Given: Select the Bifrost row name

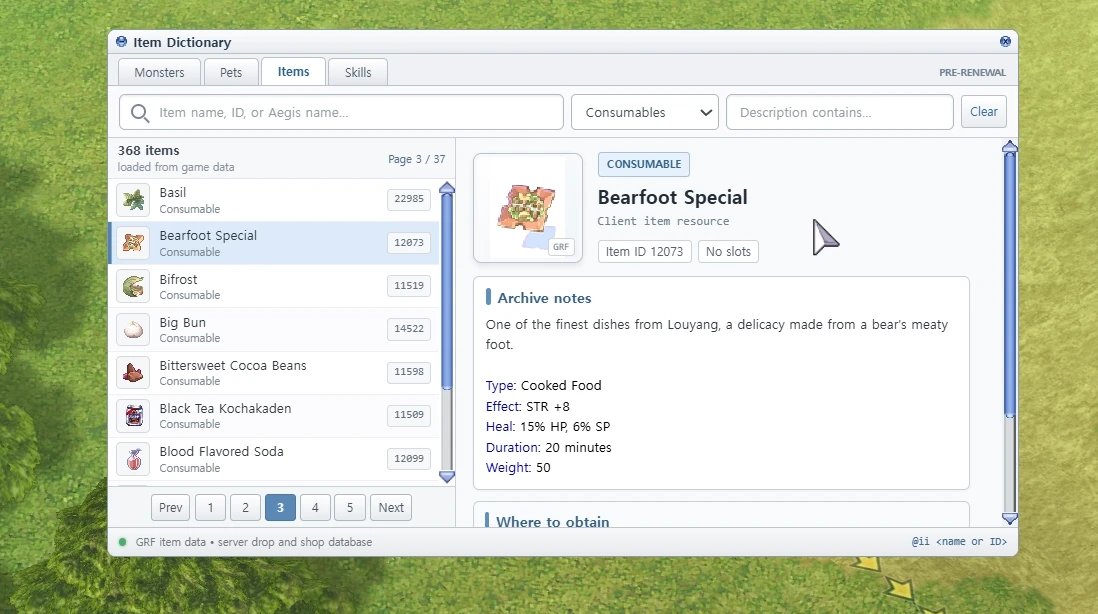Looking at the screenshot, I should coord(179,279).
